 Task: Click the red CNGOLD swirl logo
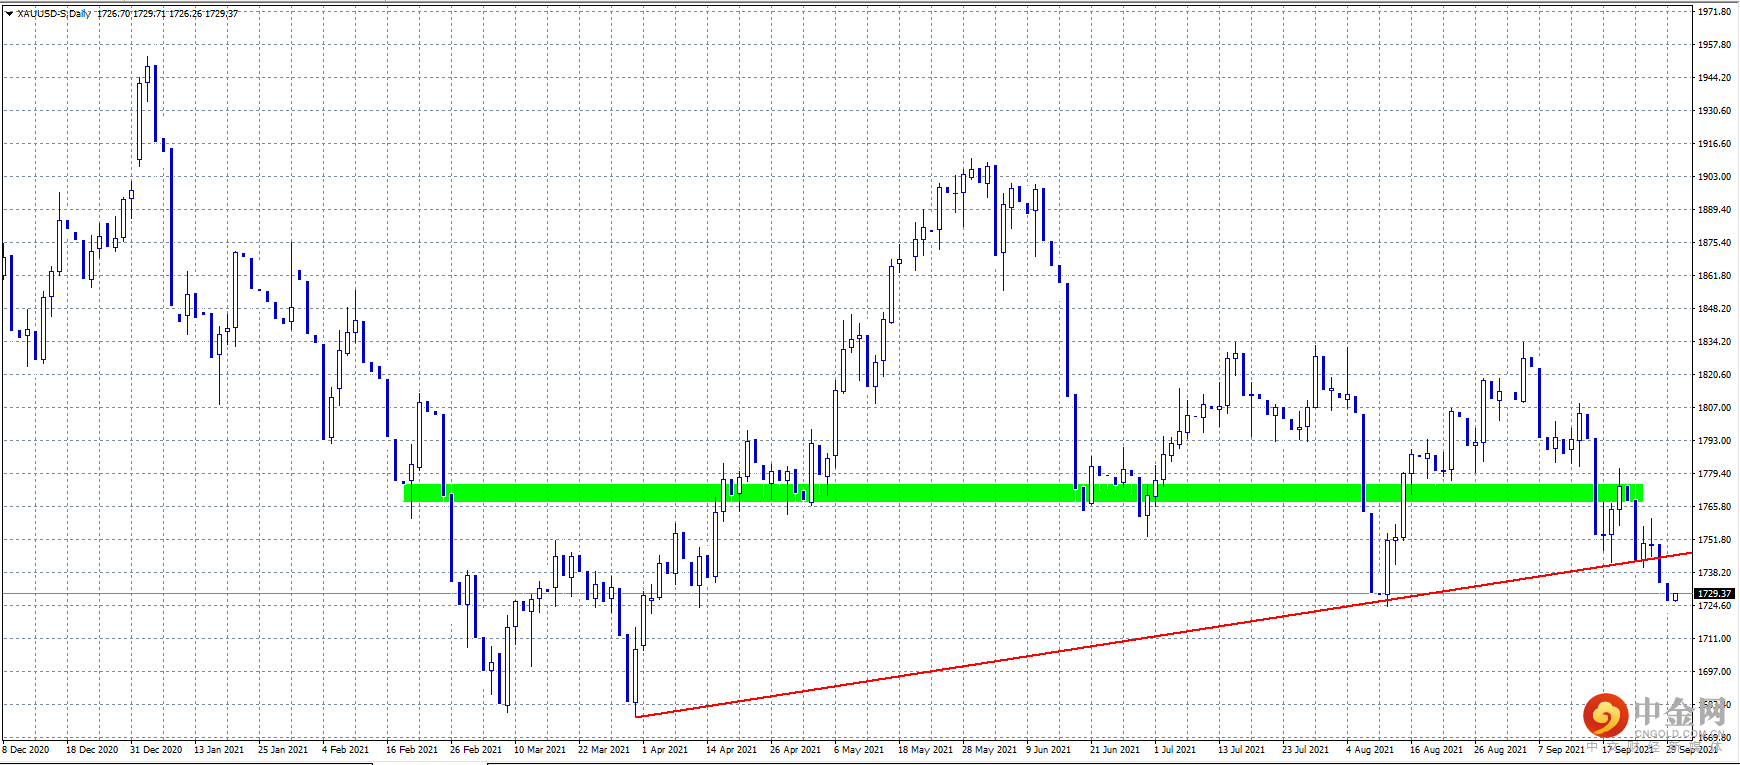click(1605, 715)
